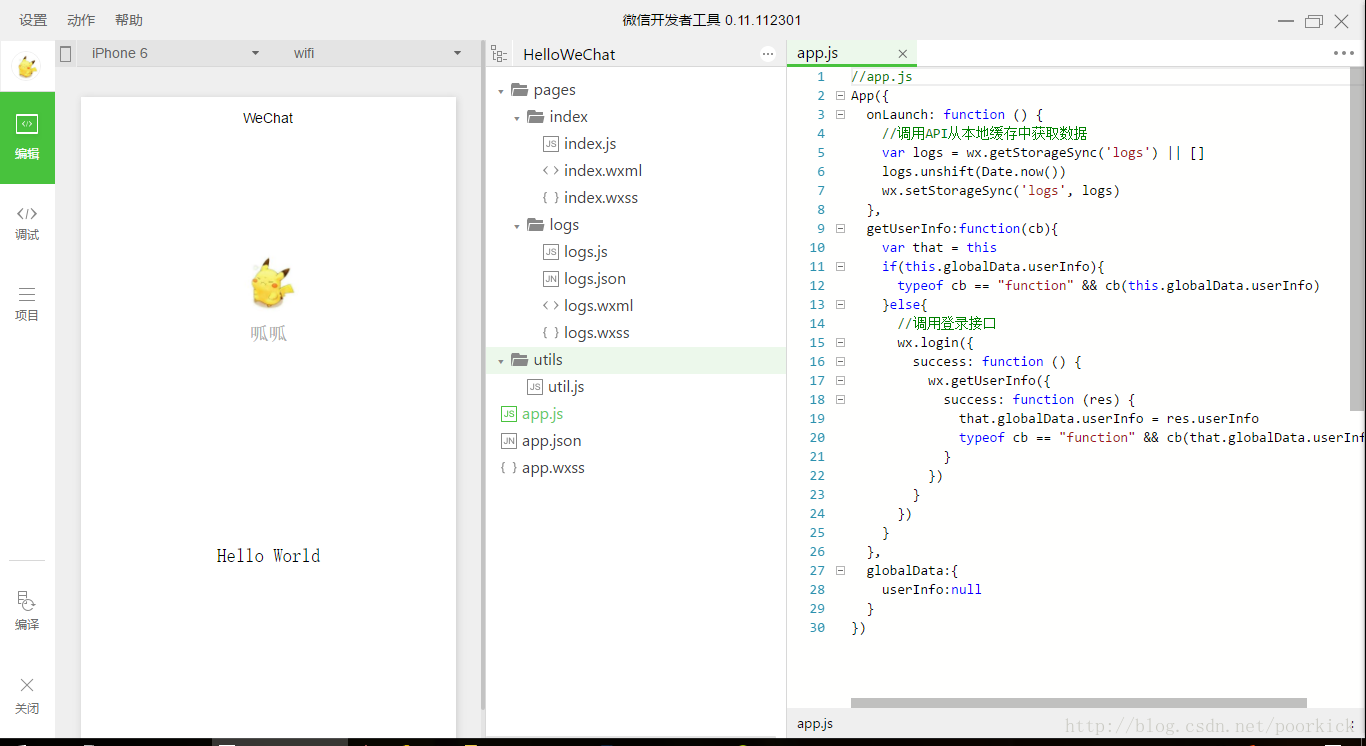Open the file tree more options (…) menu
Viewport: 1366px width, 746px height.
tap(768, 55)
